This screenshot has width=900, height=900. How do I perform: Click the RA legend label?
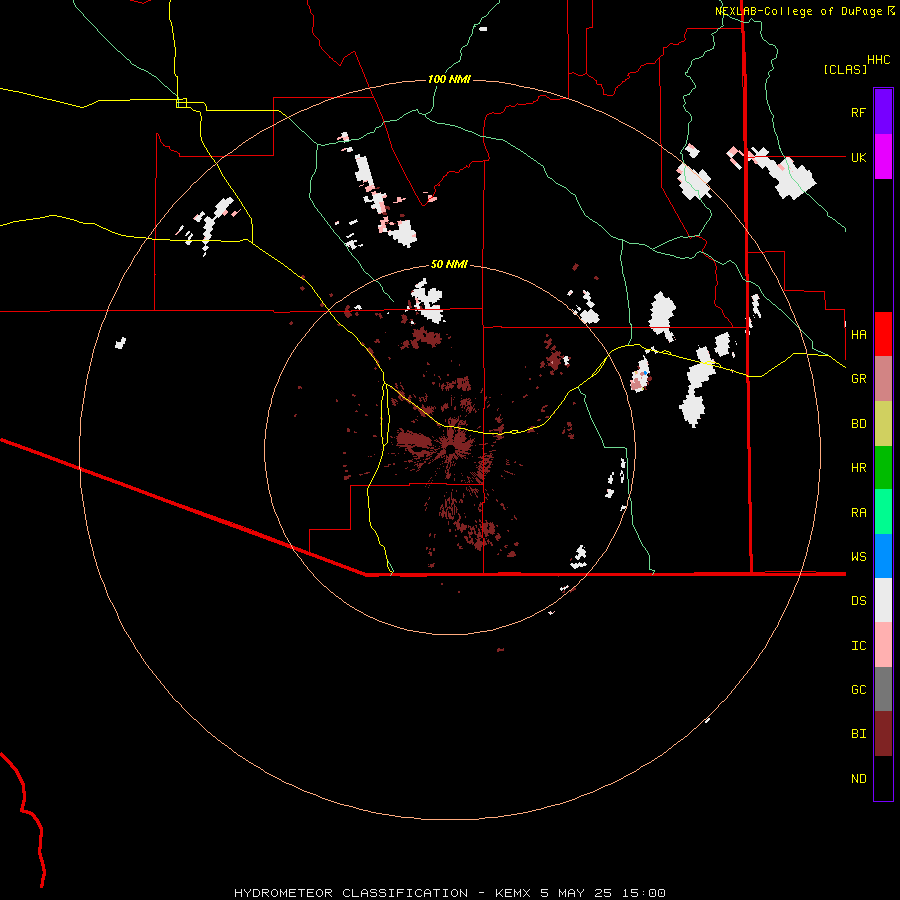click(x=858, y=513)
